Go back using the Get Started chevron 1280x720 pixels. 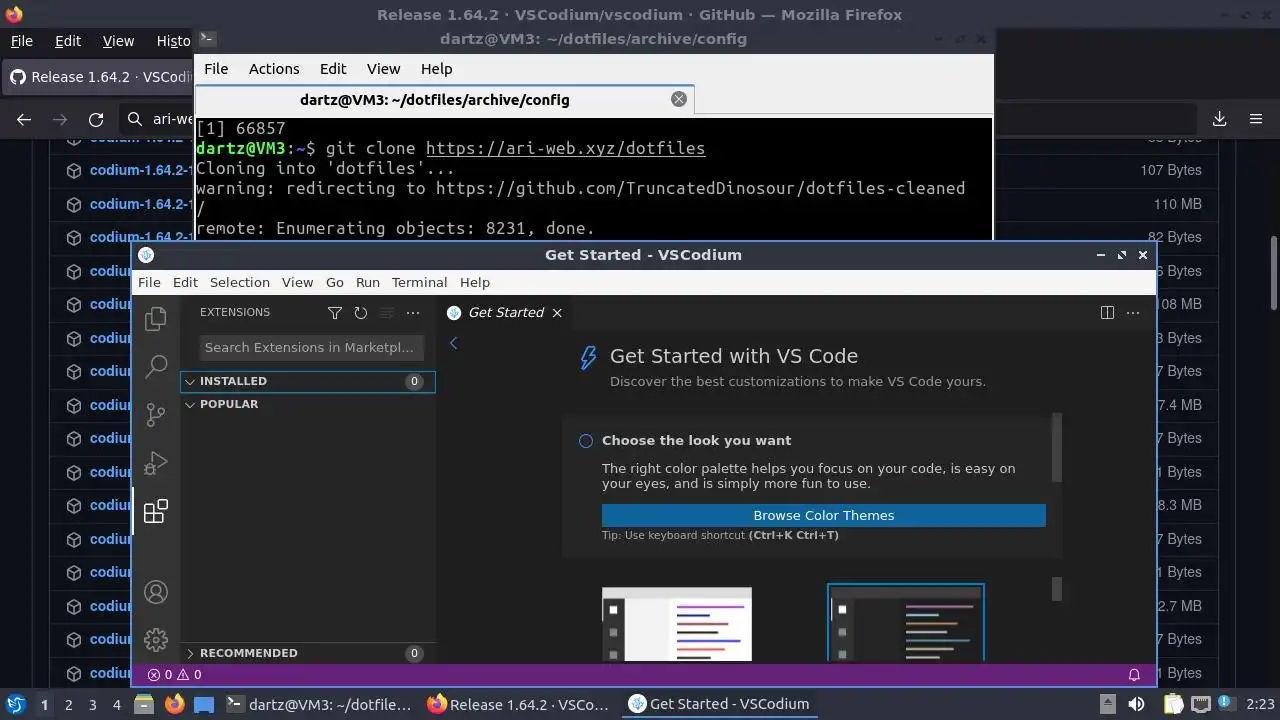click(x=453, y=343)
